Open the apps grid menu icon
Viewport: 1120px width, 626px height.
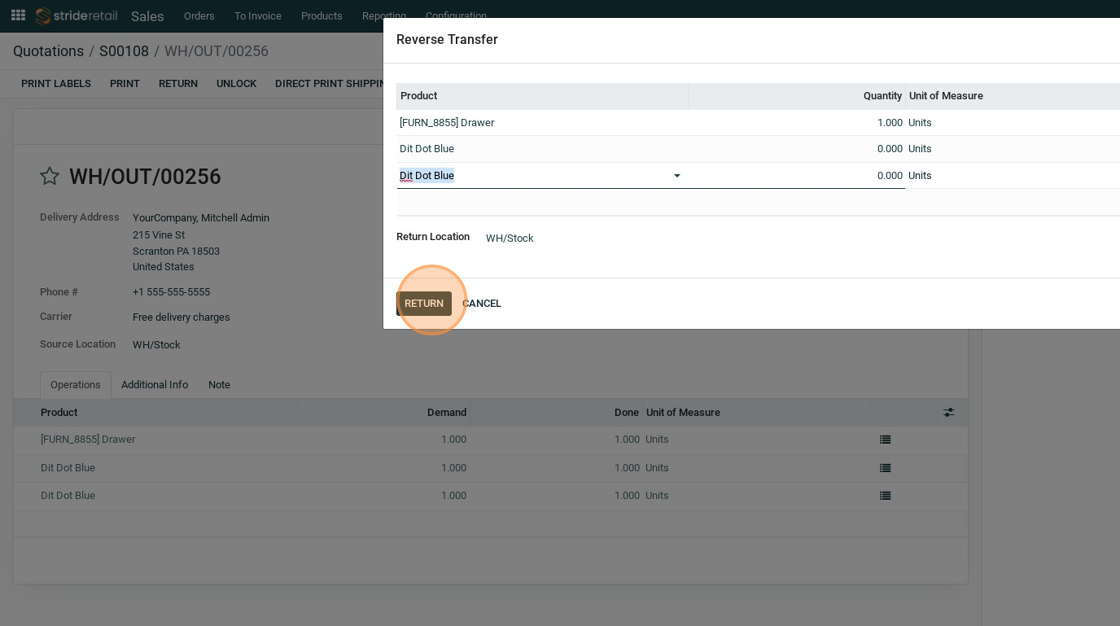[18, 15]
